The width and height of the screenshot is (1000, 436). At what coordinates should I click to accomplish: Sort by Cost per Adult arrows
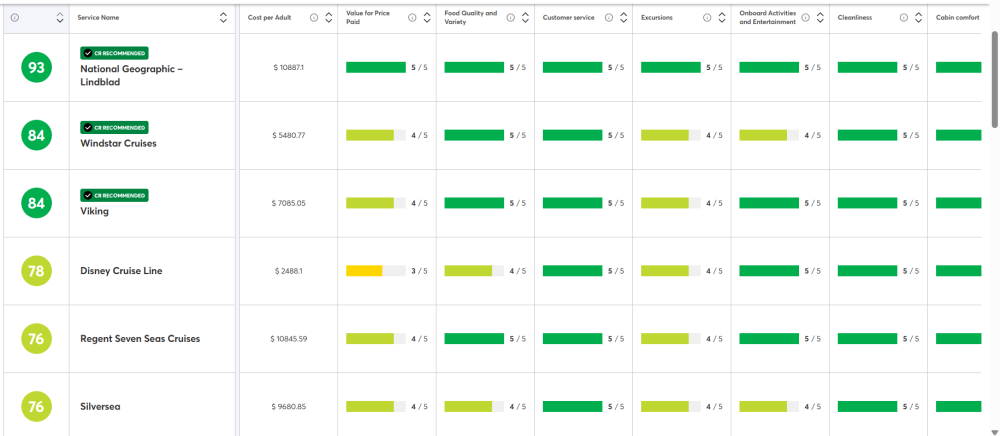[x=328, y=18]
